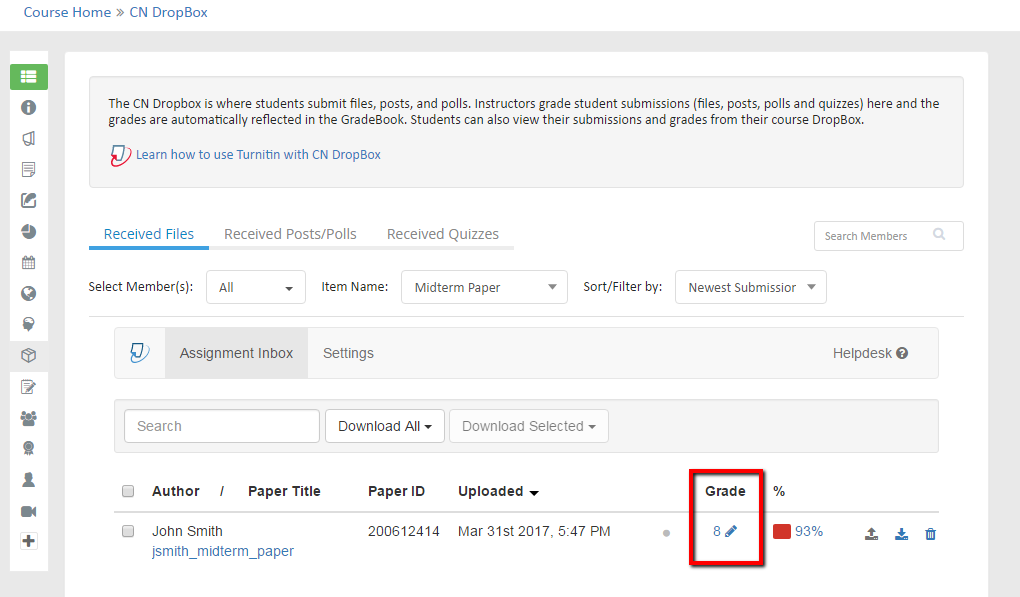Click the CN DropBox breadcrumb link

(168, 12)
